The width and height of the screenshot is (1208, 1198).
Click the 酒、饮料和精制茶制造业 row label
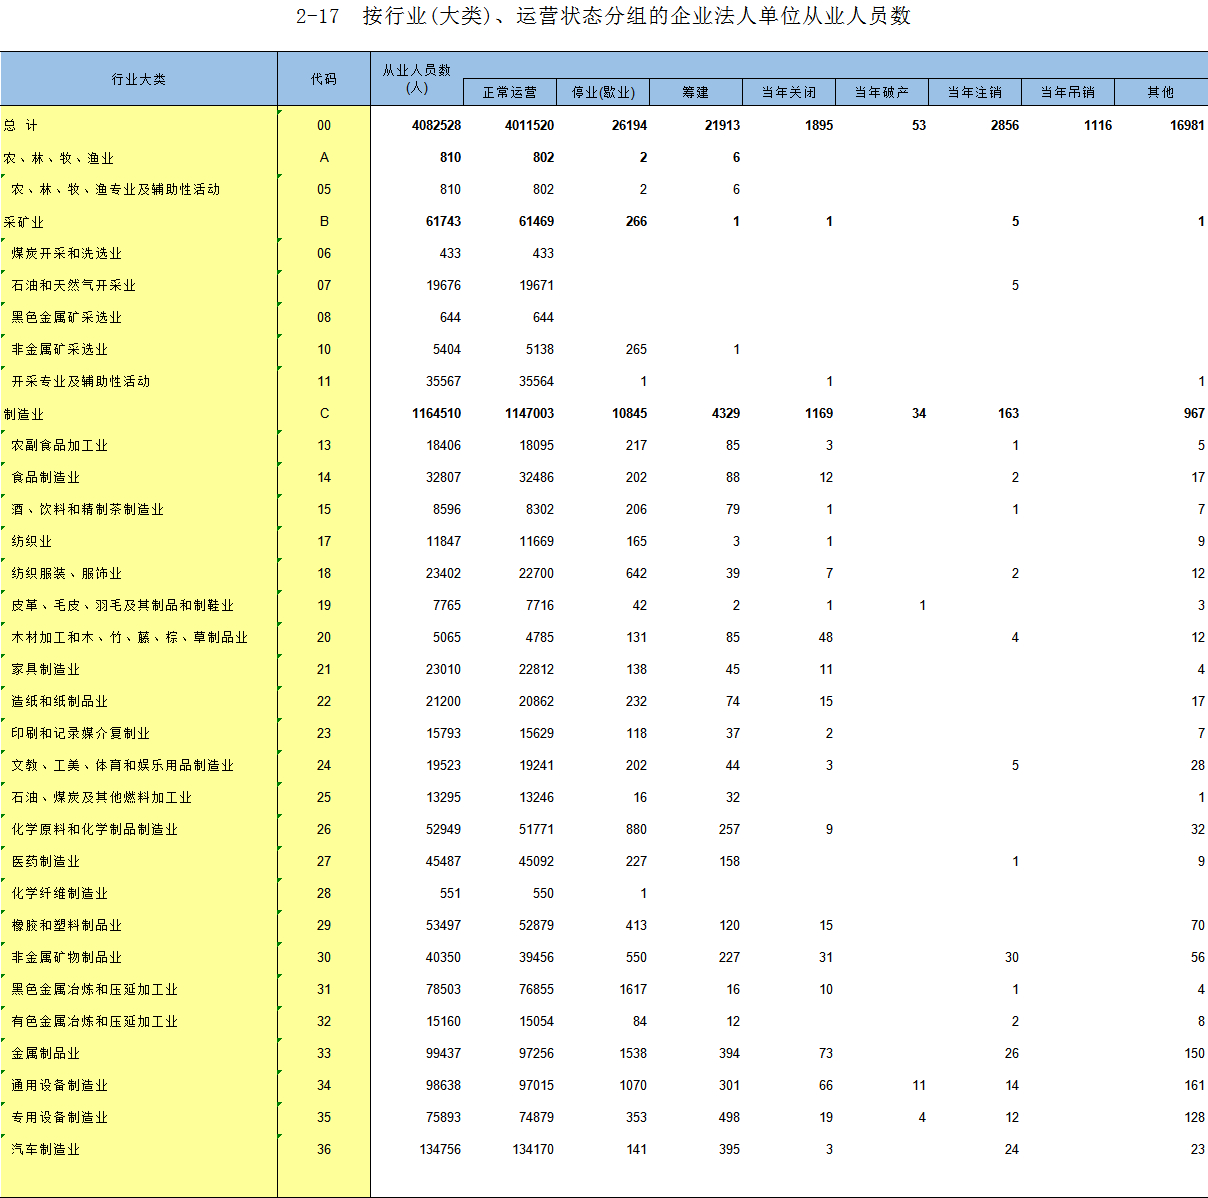(87, 509)
